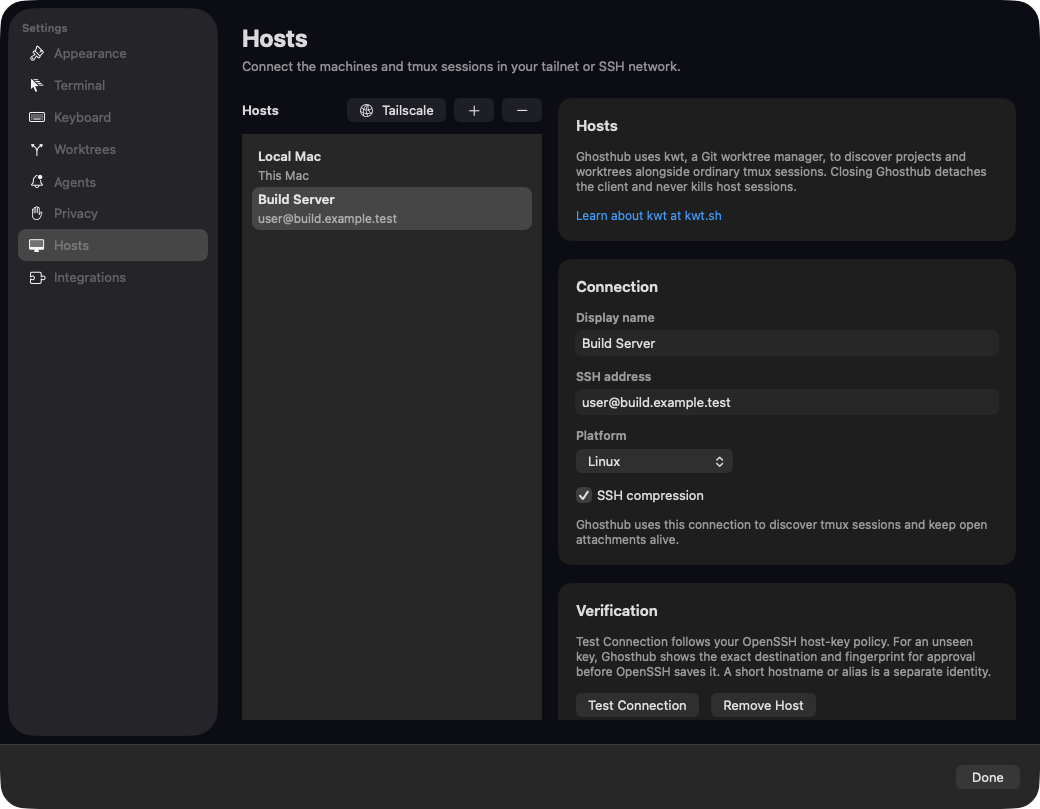The height and width of the screenshot is (809, 1040).
Task: Select Build Server in hosts list
Action: pyautogui.click(x=391, y=208)
